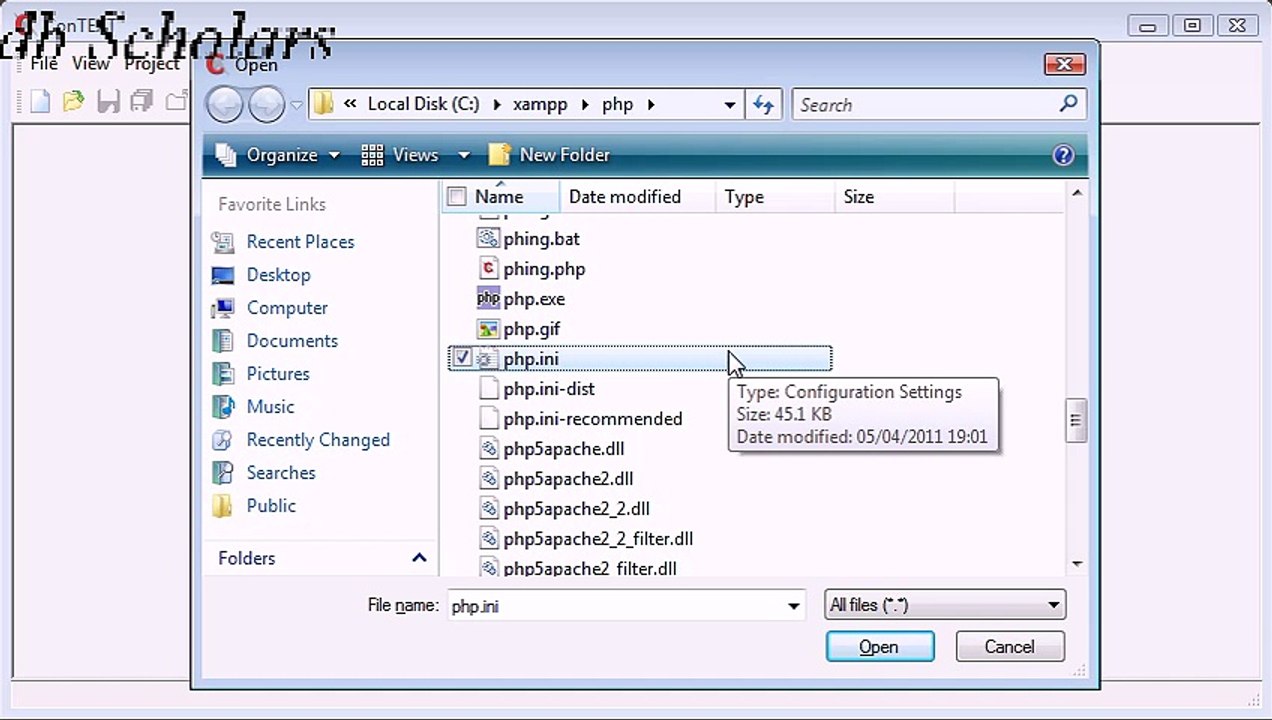Expand the Folders pane chevron
This screenshot has height=720, width=1272.
pyautogui.click(x=419, y=558)
